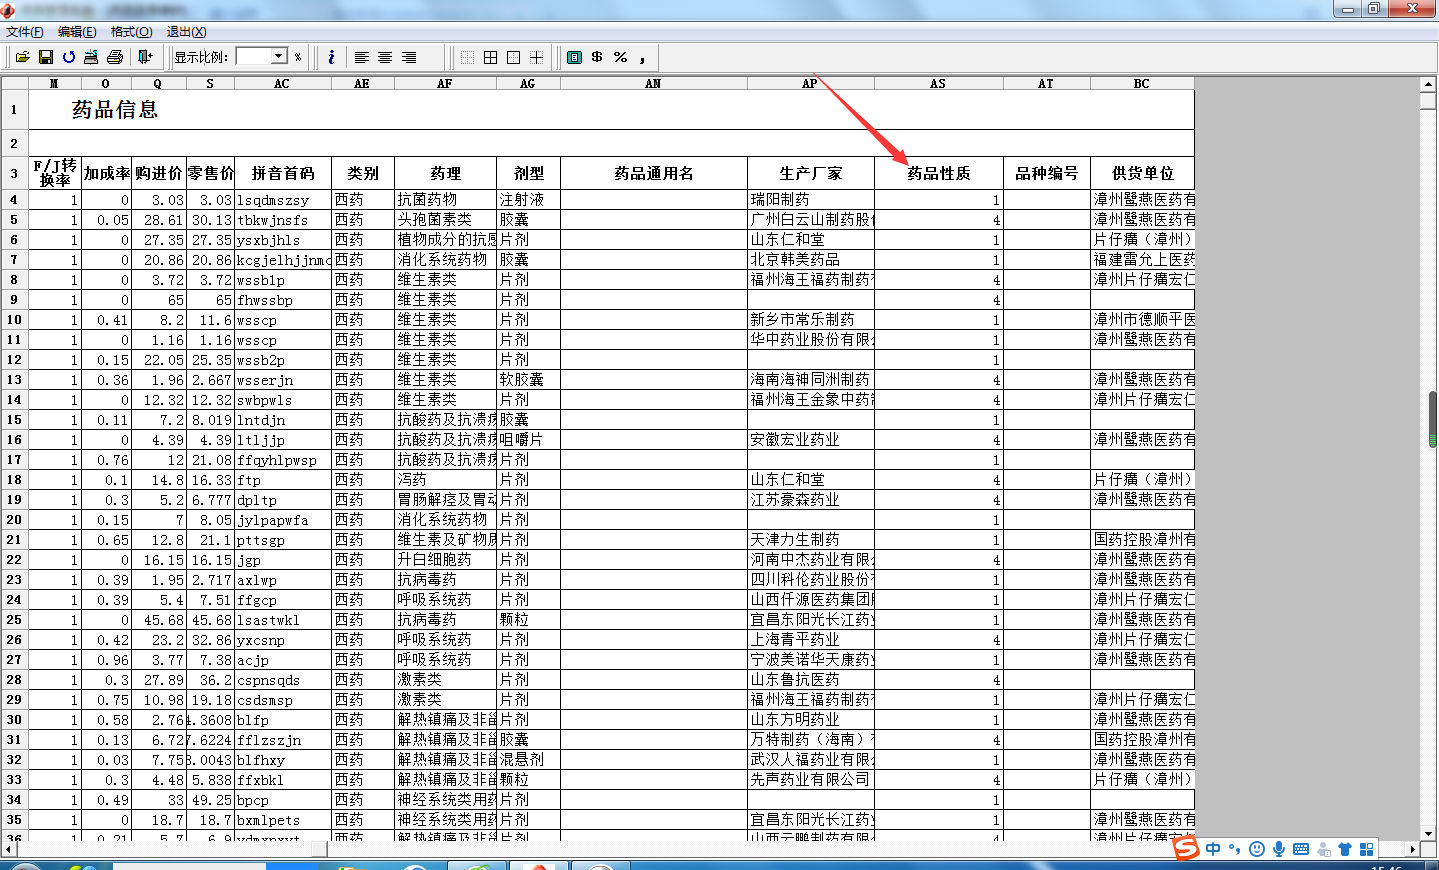This screenshot has width=1439, height=870.
Task: Click the 药品信息 title cell
Action: (x=115, y=110)
